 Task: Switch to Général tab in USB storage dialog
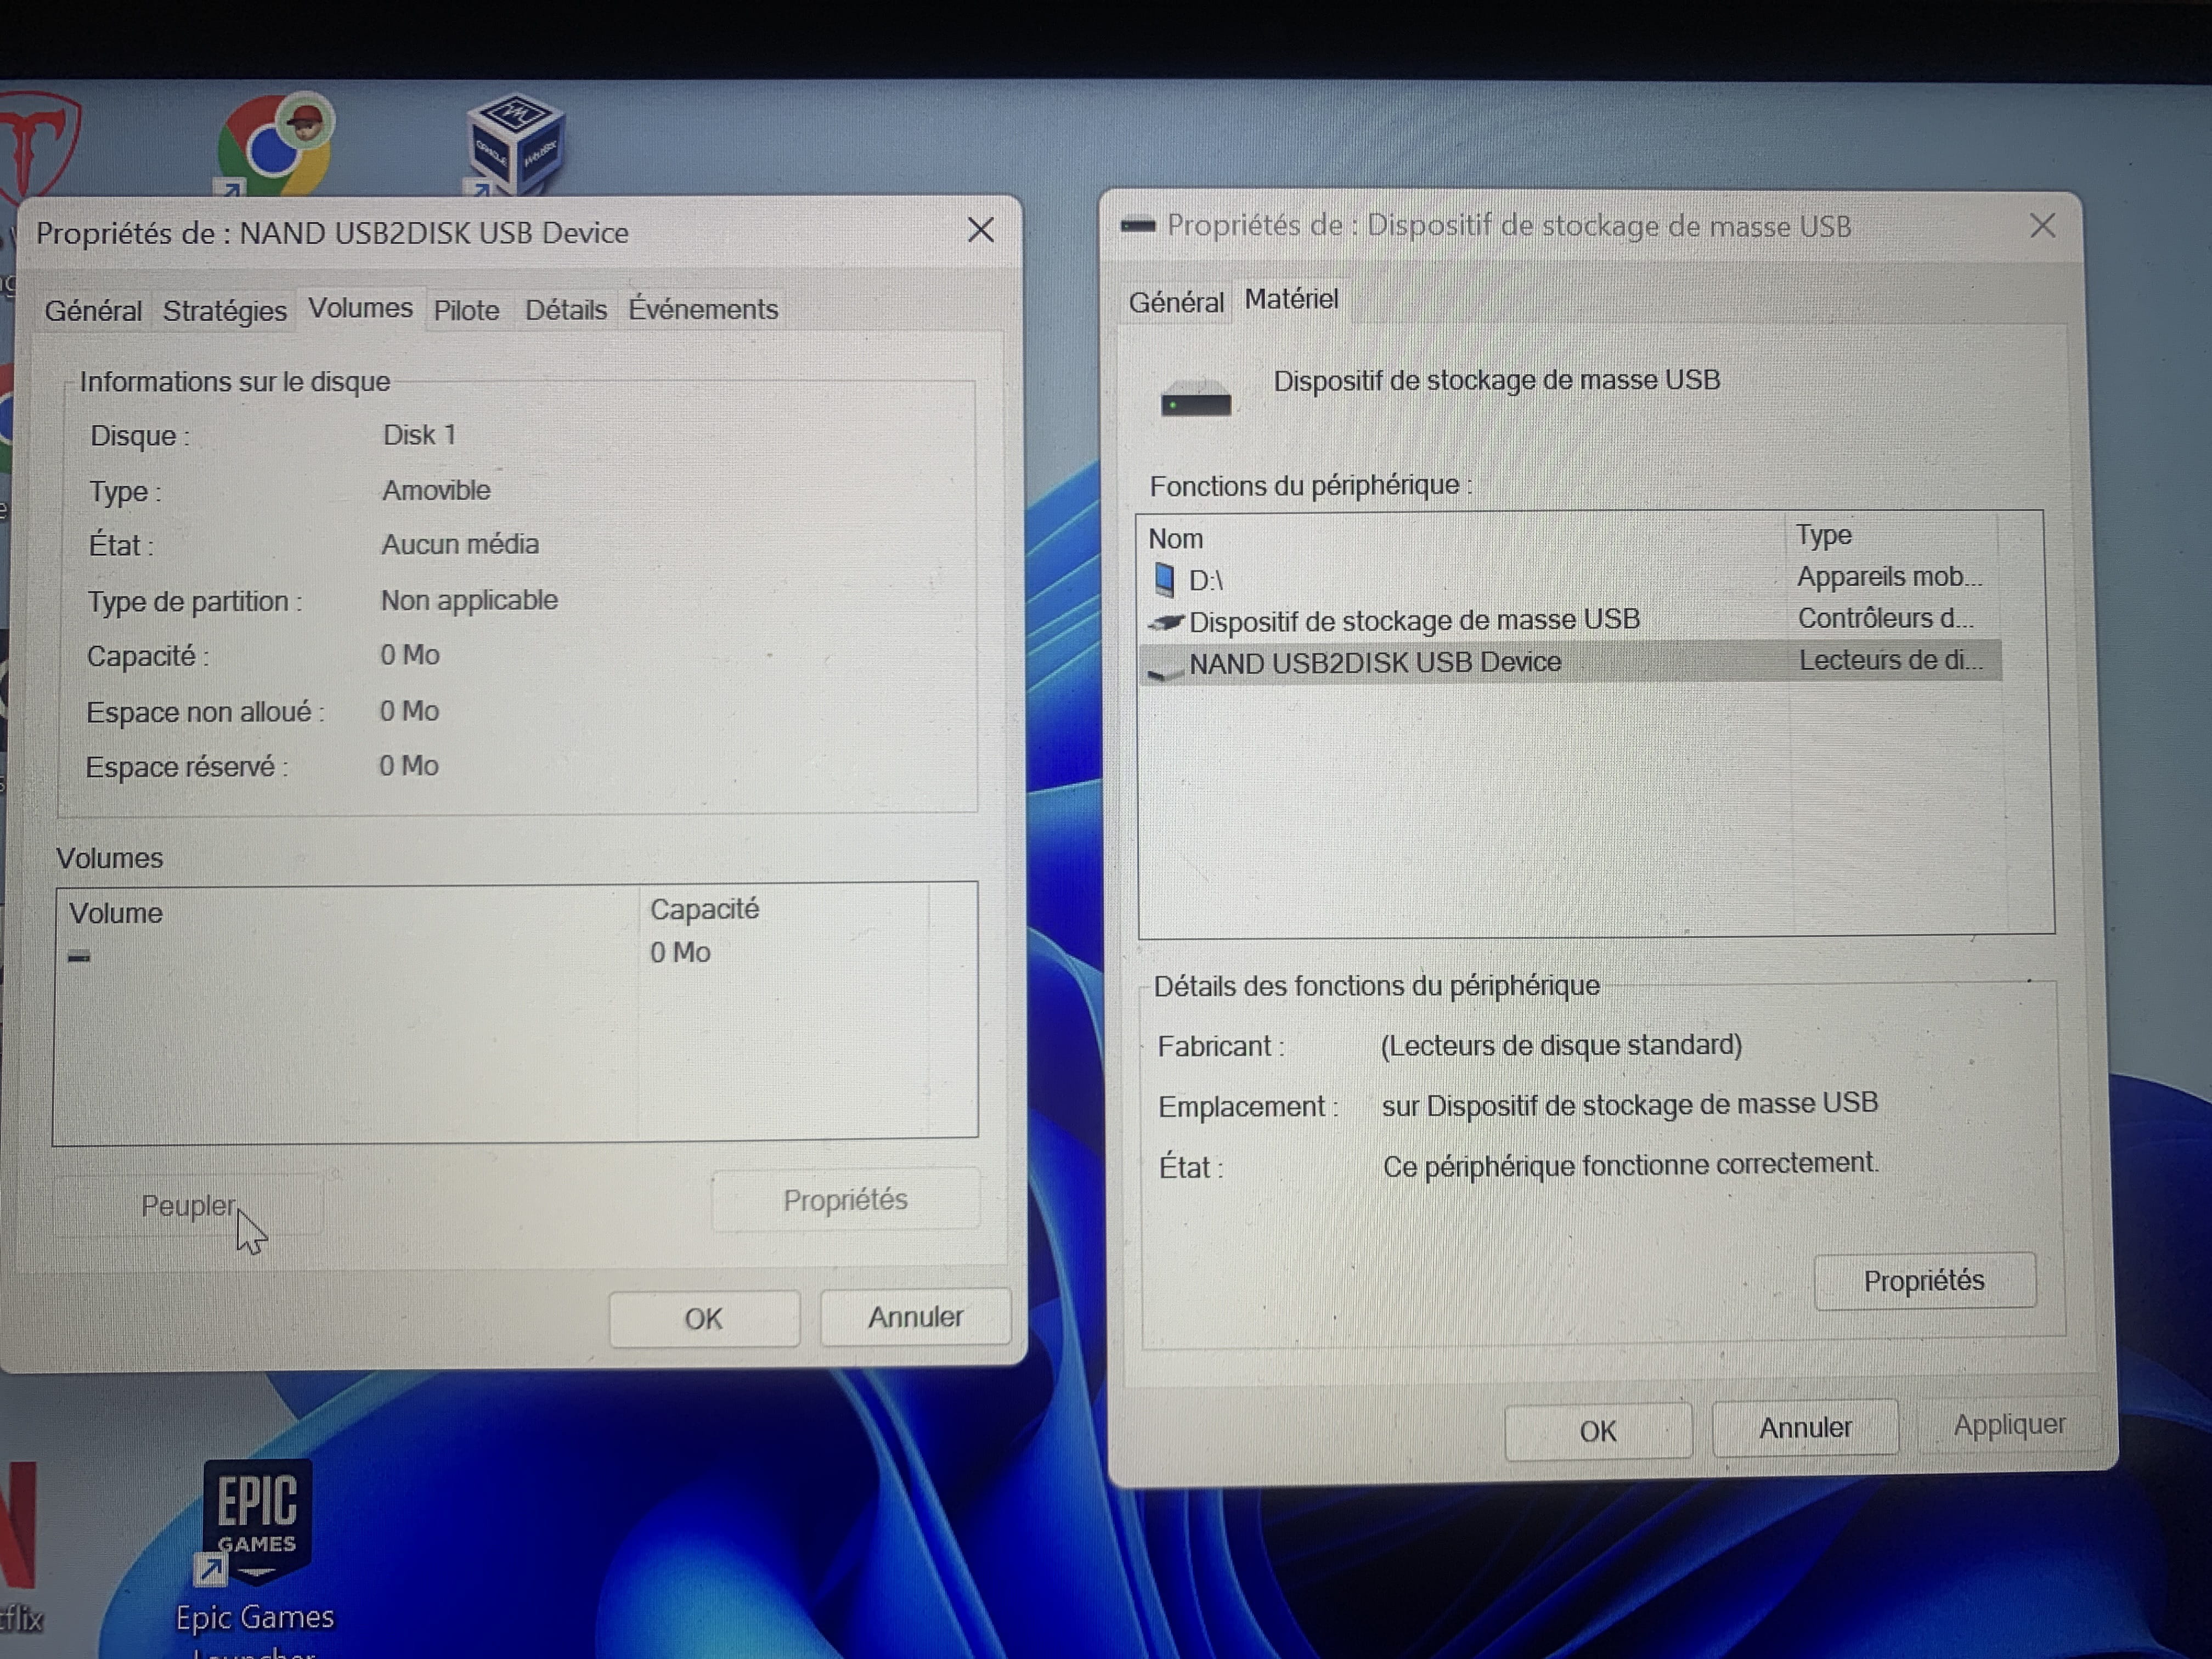(1176, 302)
